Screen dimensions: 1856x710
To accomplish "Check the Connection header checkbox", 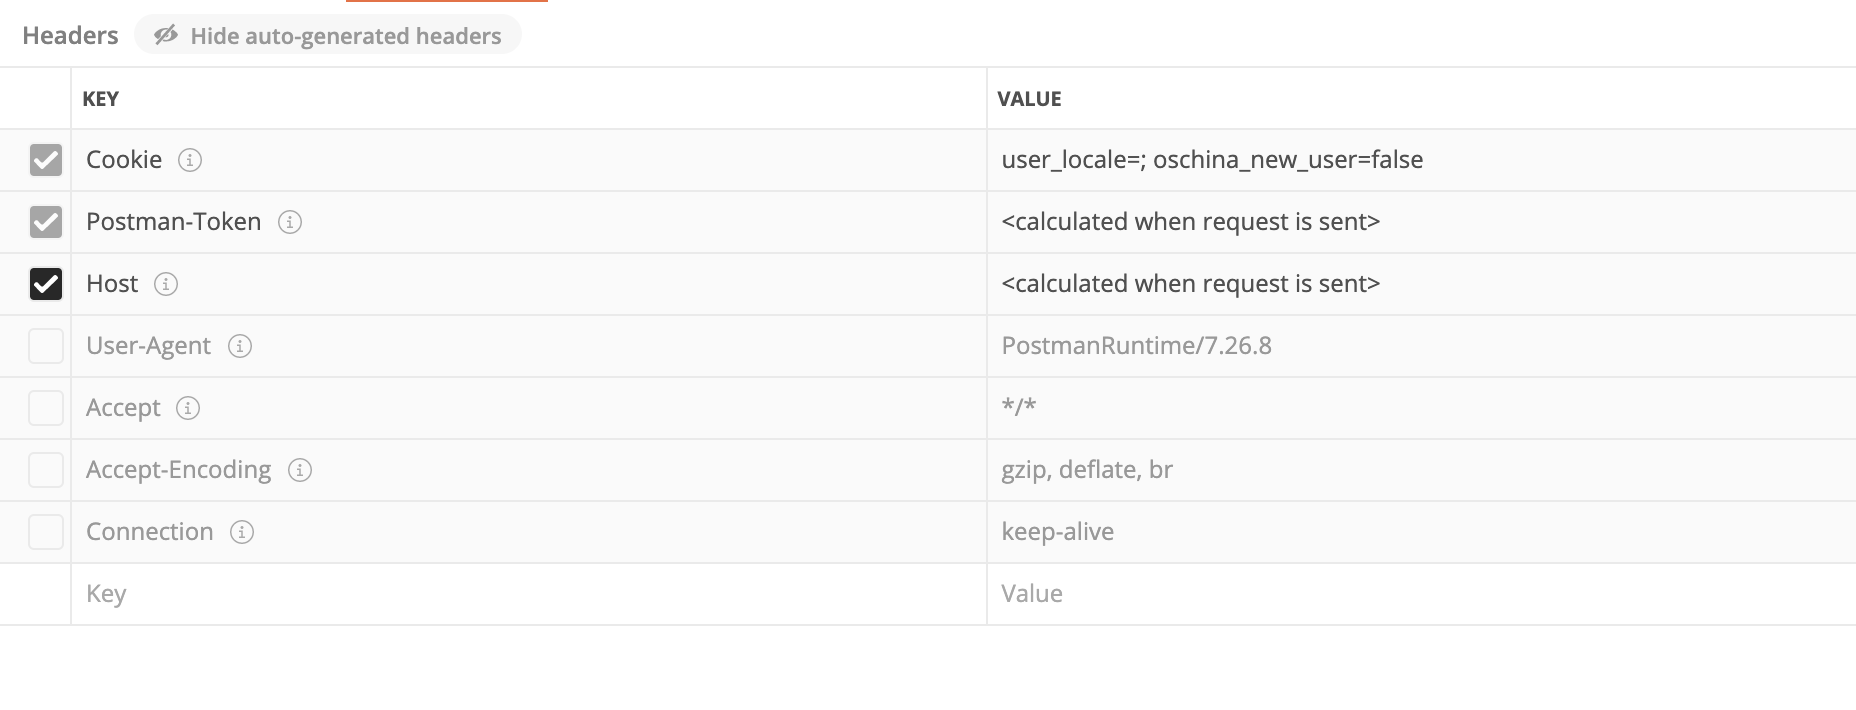I will pyautogui.click(x=46, y=532).
